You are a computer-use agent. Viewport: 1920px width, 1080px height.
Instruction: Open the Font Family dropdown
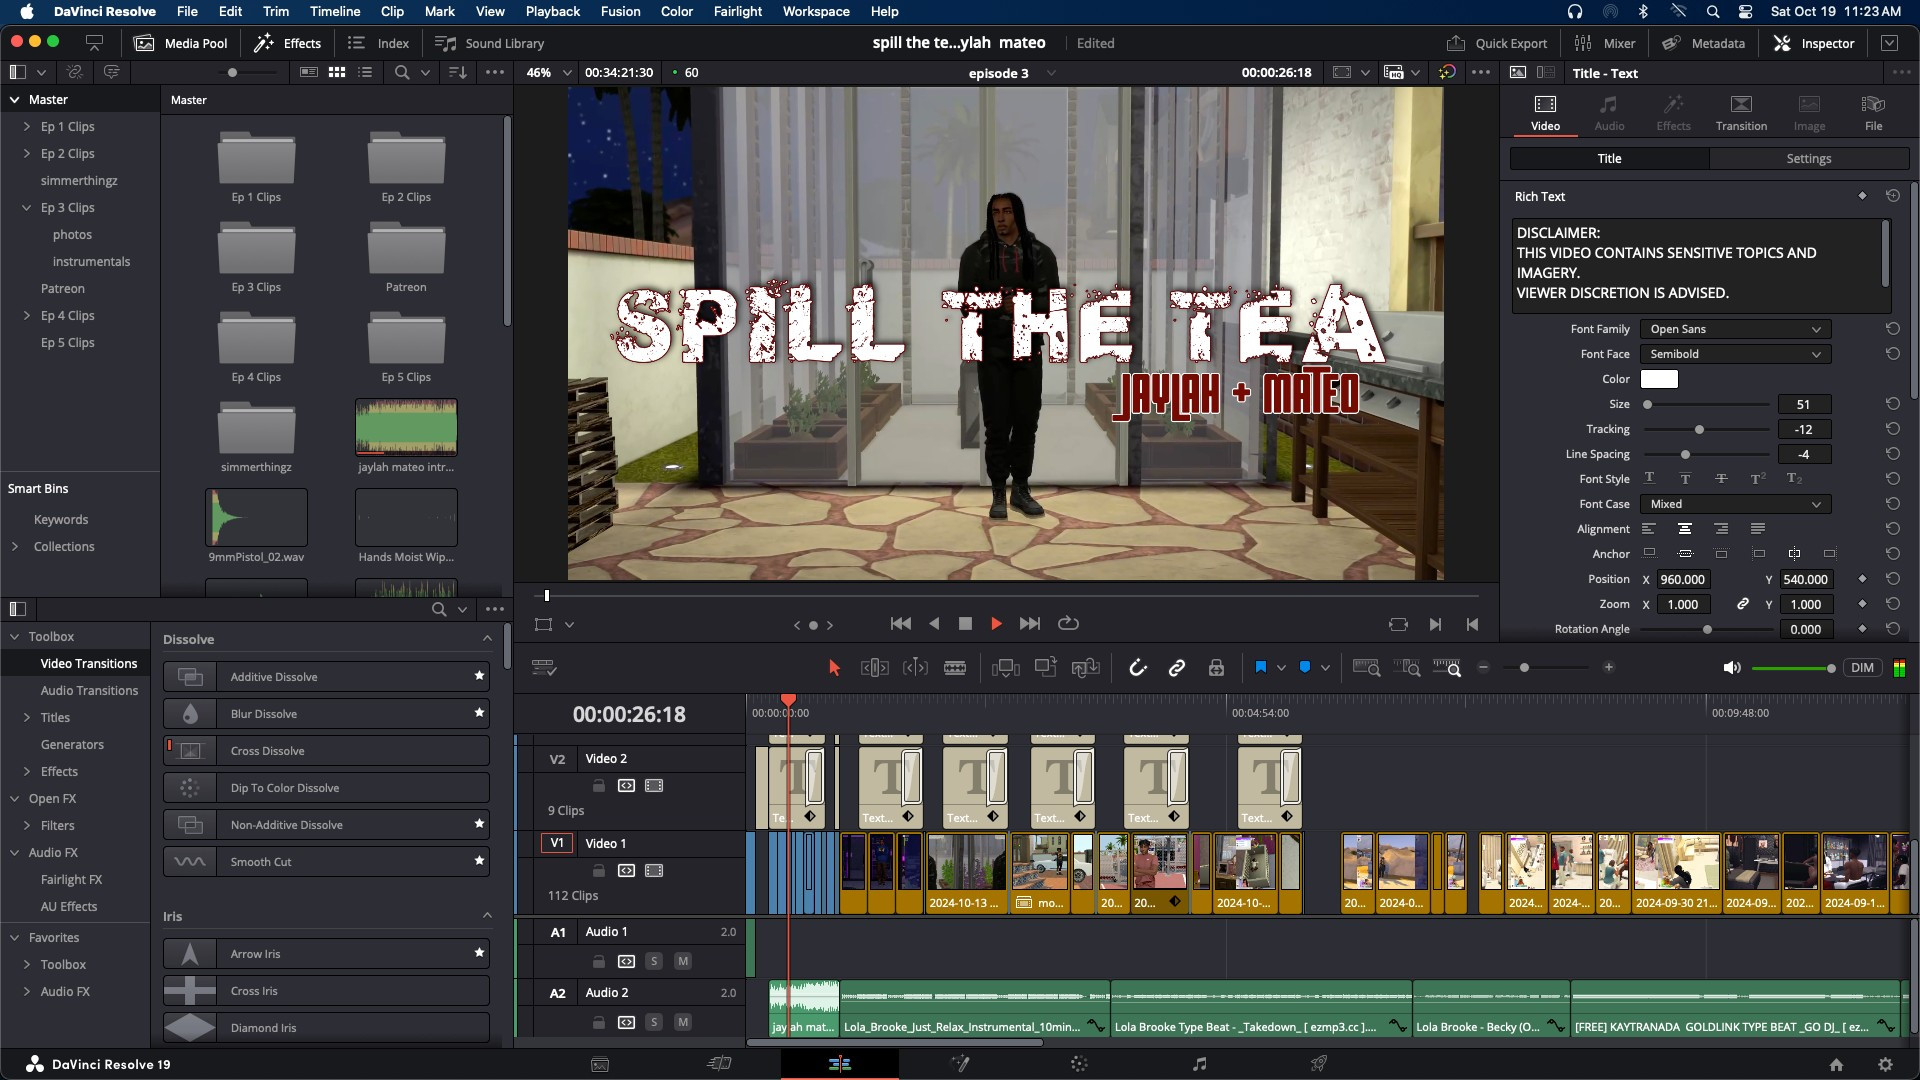1735,329
